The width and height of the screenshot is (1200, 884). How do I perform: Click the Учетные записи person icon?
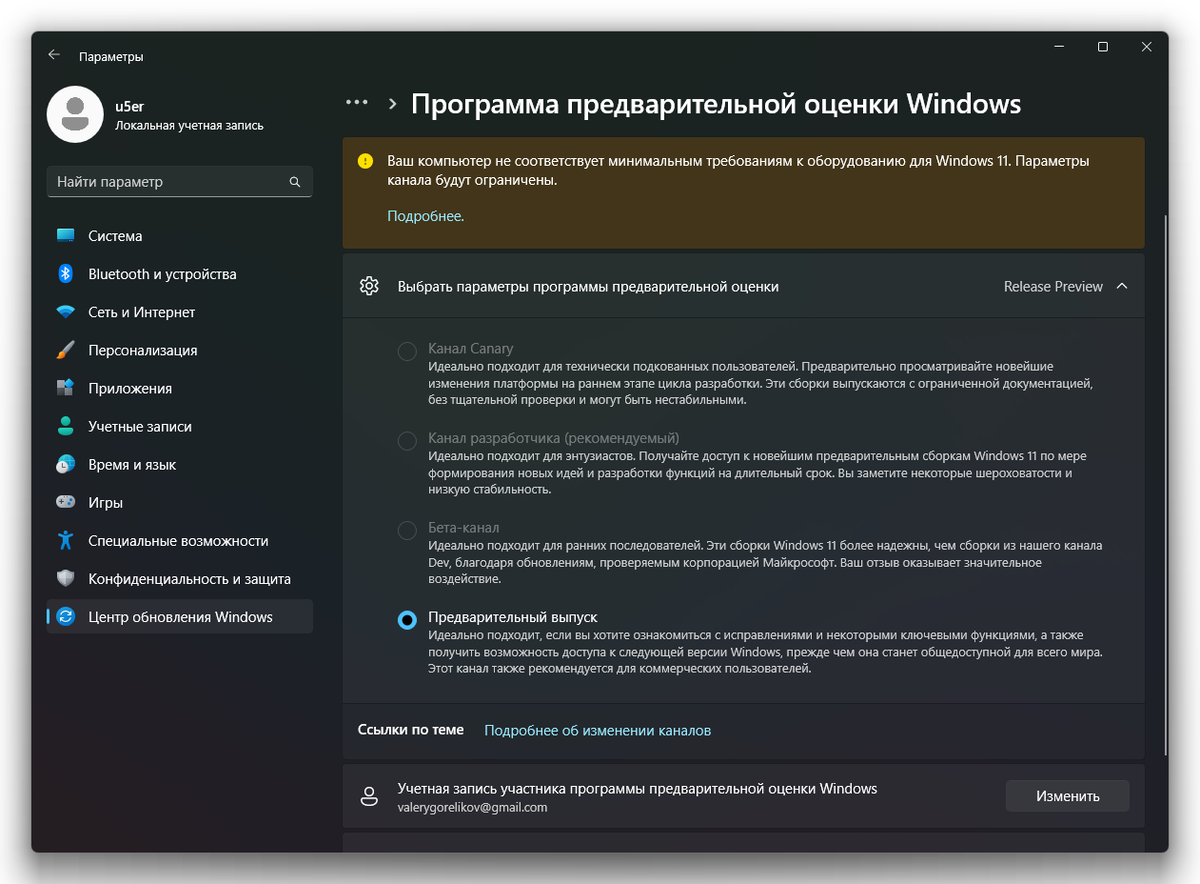(x=66, y=426)
